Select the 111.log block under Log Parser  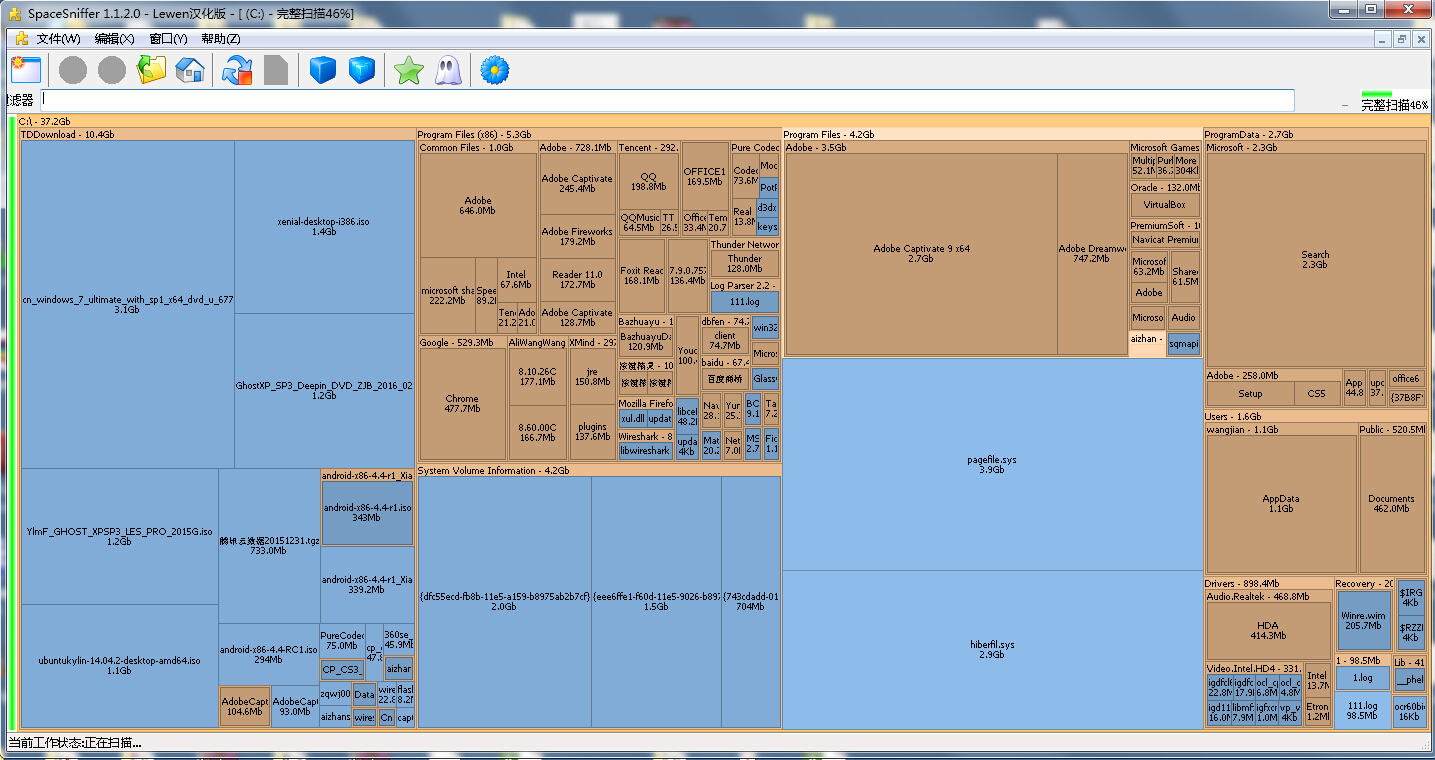[x=744, y=302]
